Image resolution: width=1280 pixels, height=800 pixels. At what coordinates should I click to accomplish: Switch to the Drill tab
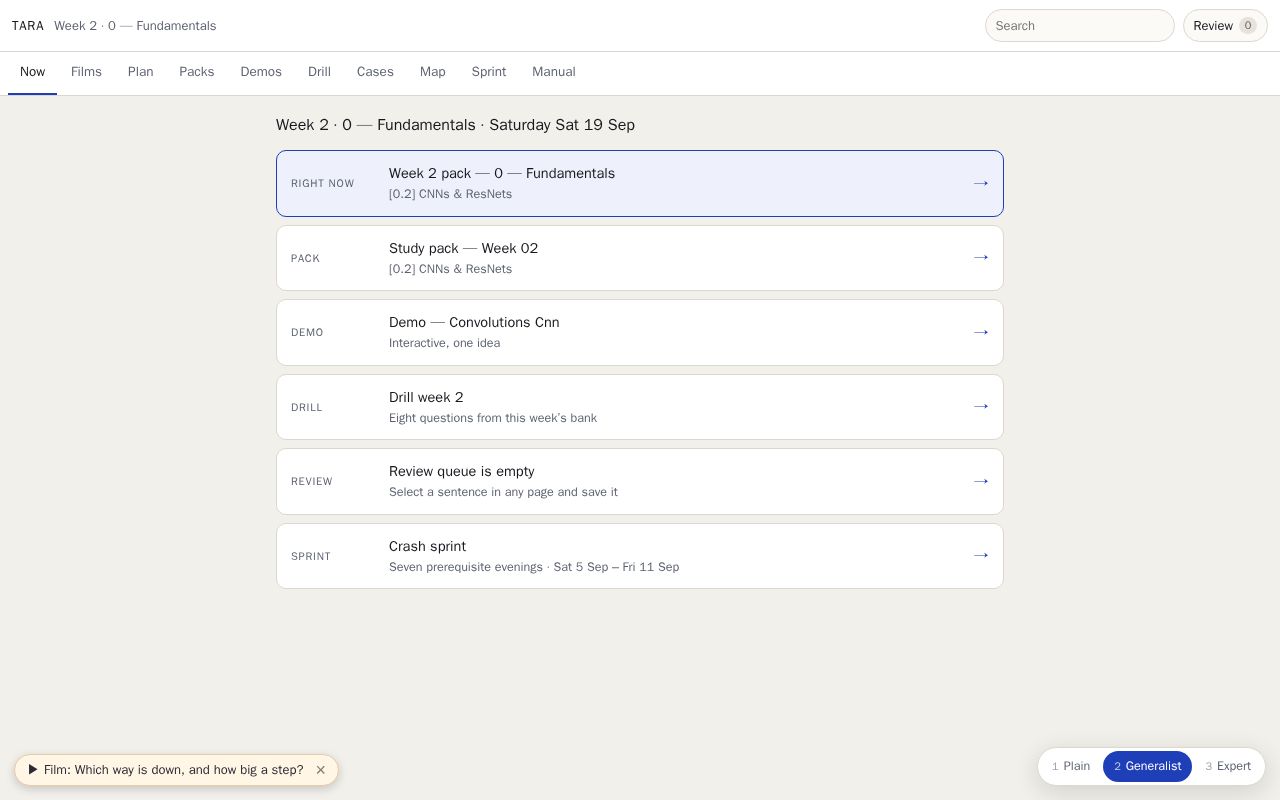319,72
